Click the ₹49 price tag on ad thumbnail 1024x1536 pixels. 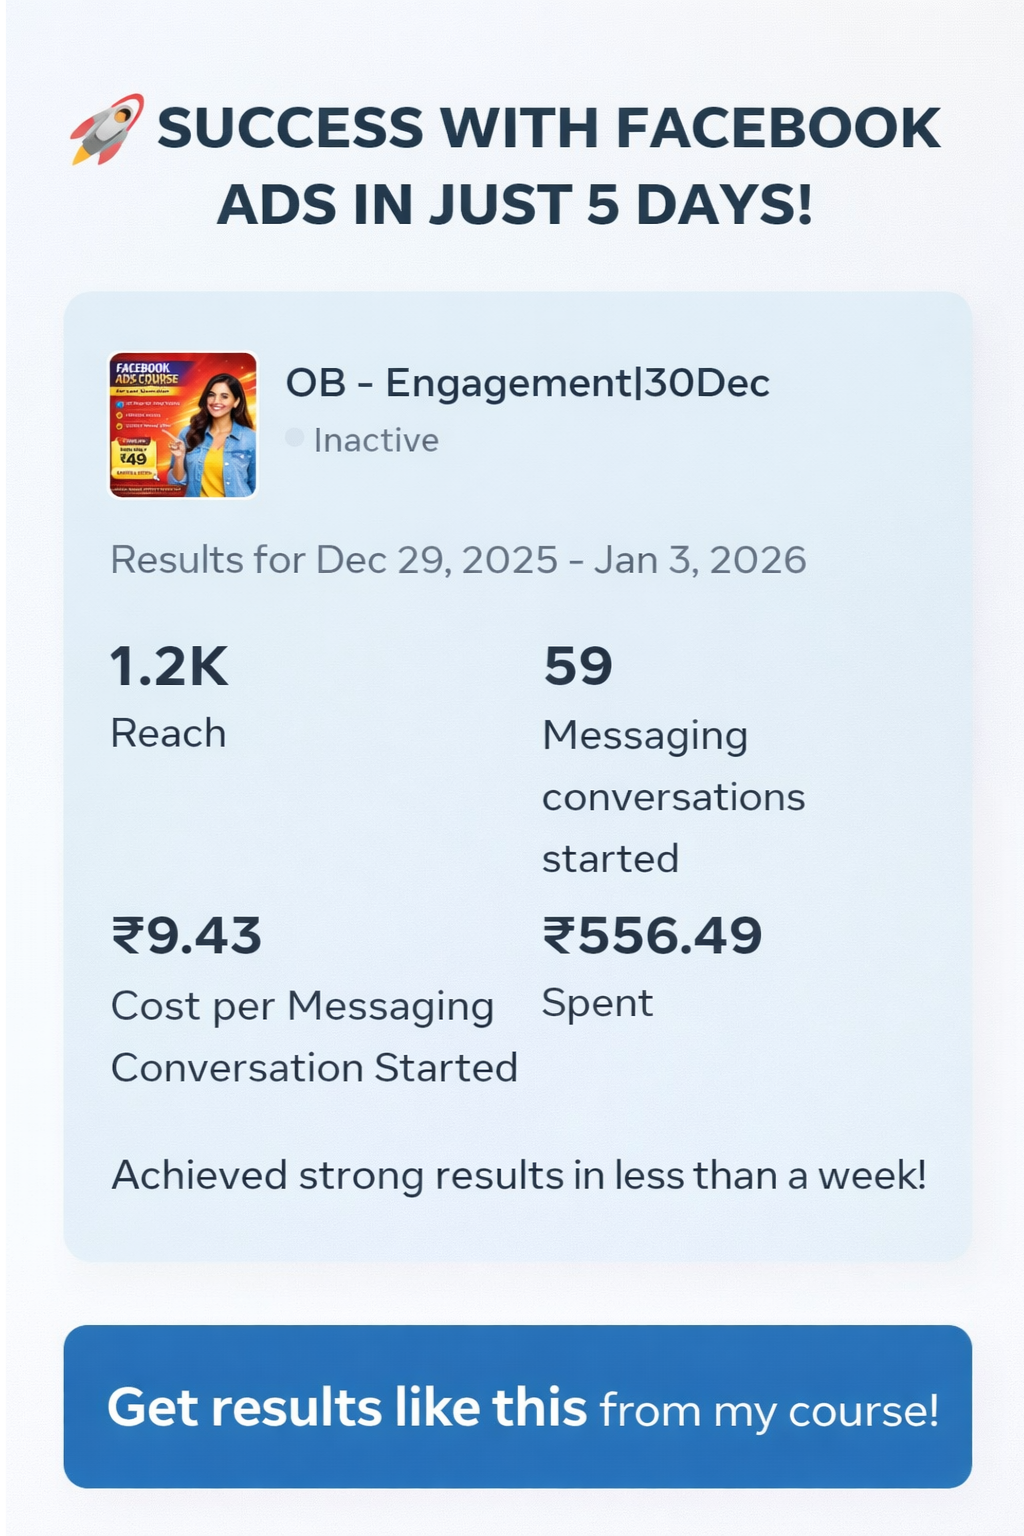coord(134,459)
